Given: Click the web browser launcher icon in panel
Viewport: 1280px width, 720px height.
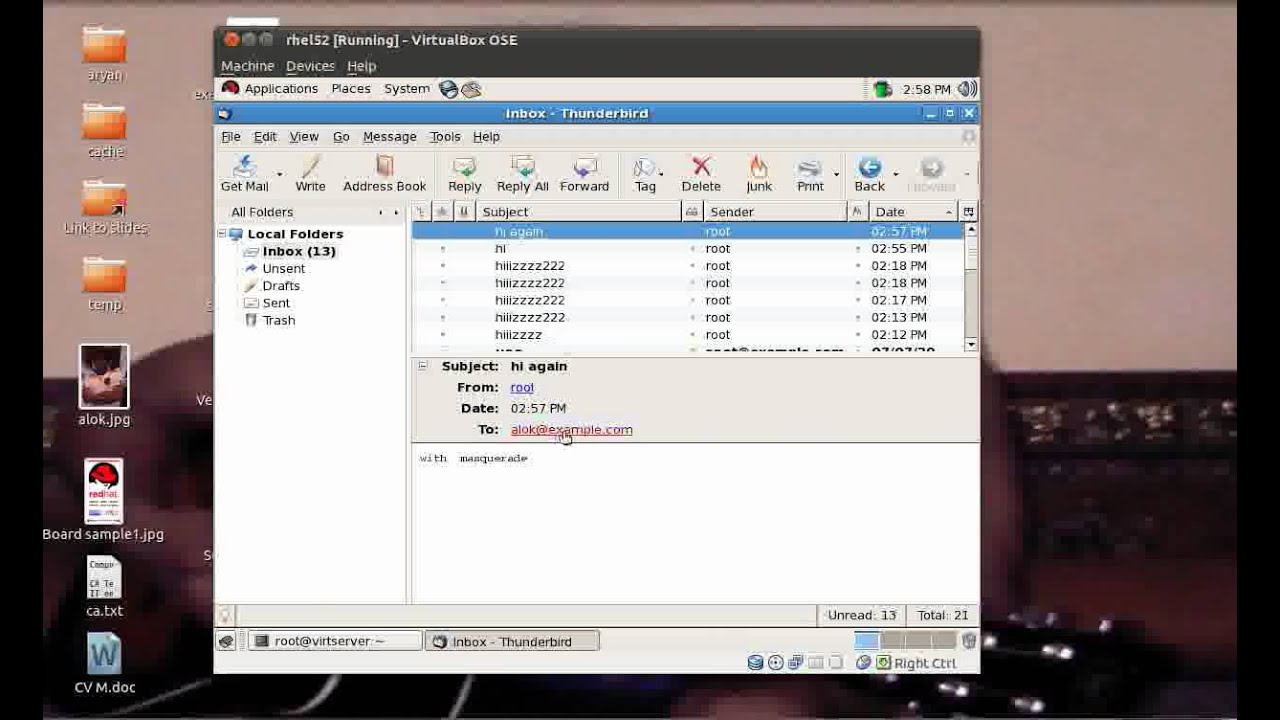Looking at the screenshot, I should 448,89.
